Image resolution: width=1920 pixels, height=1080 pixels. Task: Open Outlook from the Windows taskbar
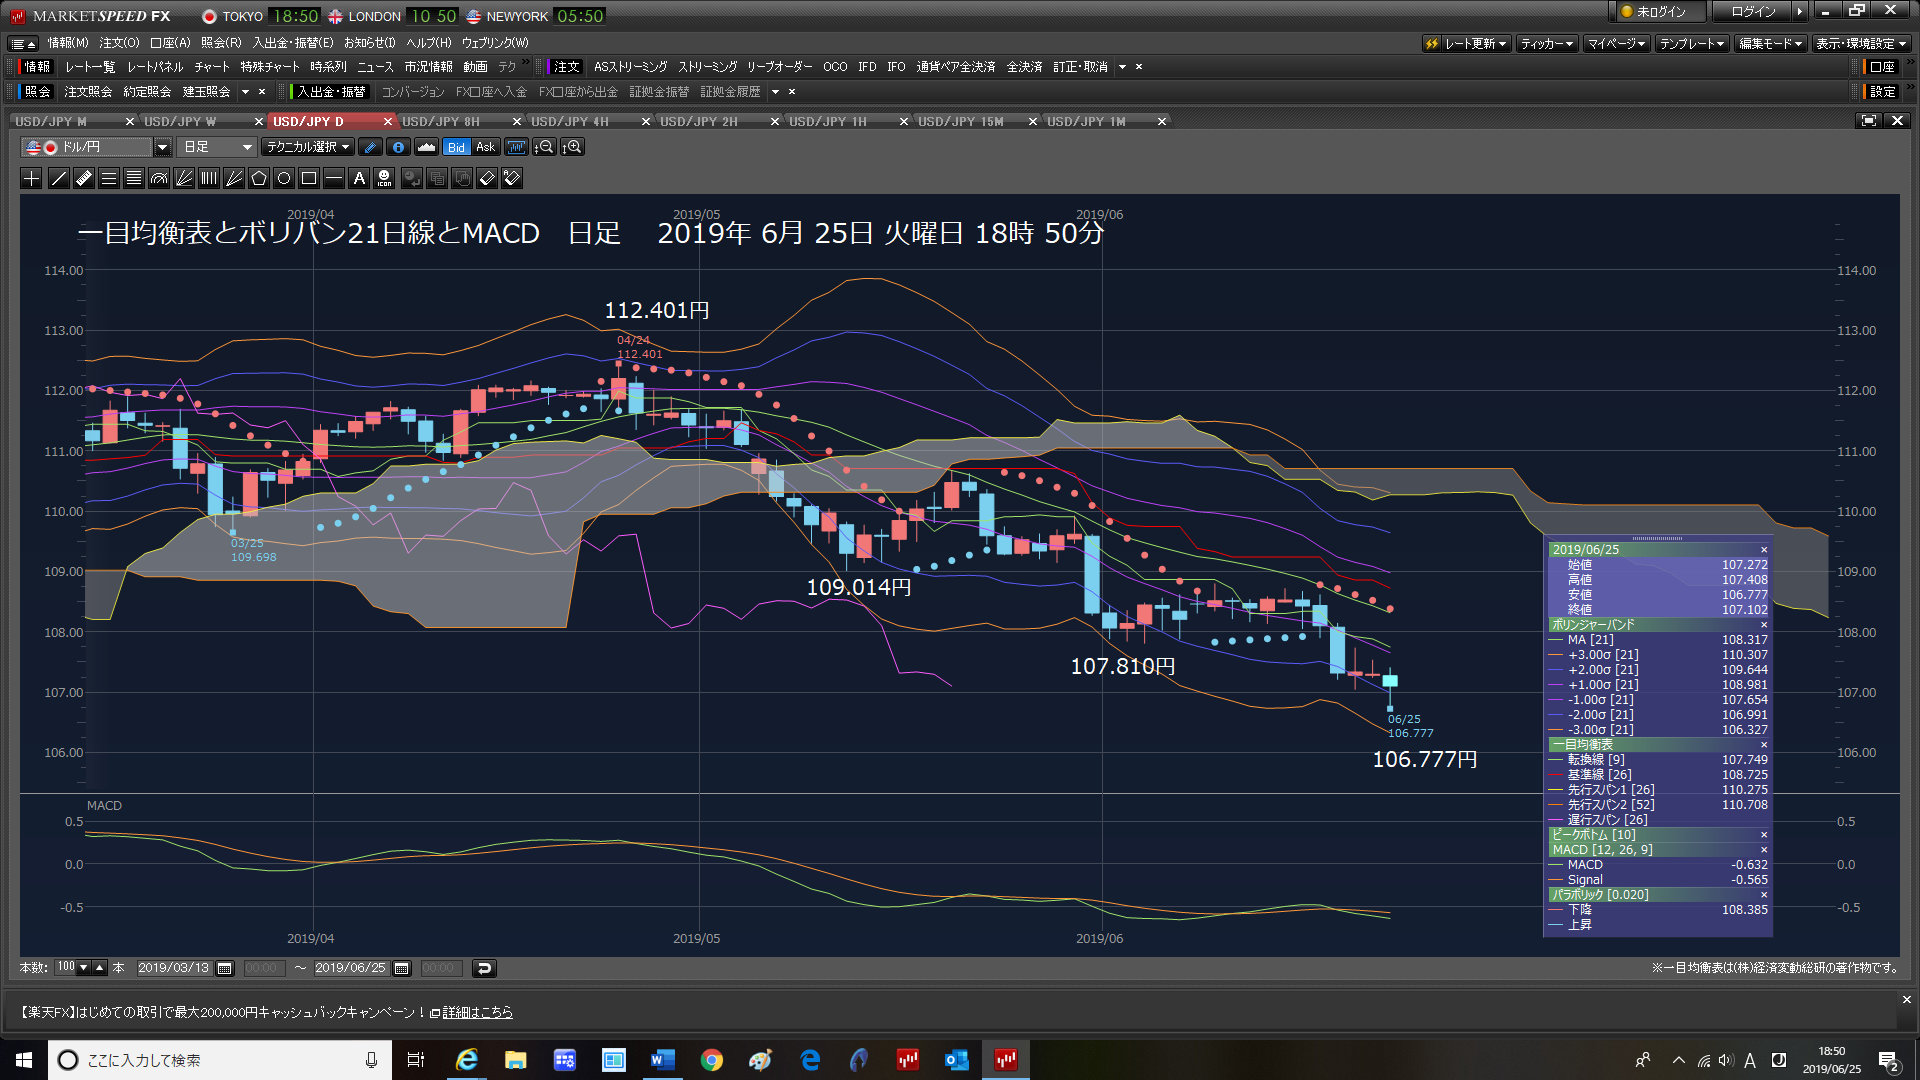coord(957,1059)
